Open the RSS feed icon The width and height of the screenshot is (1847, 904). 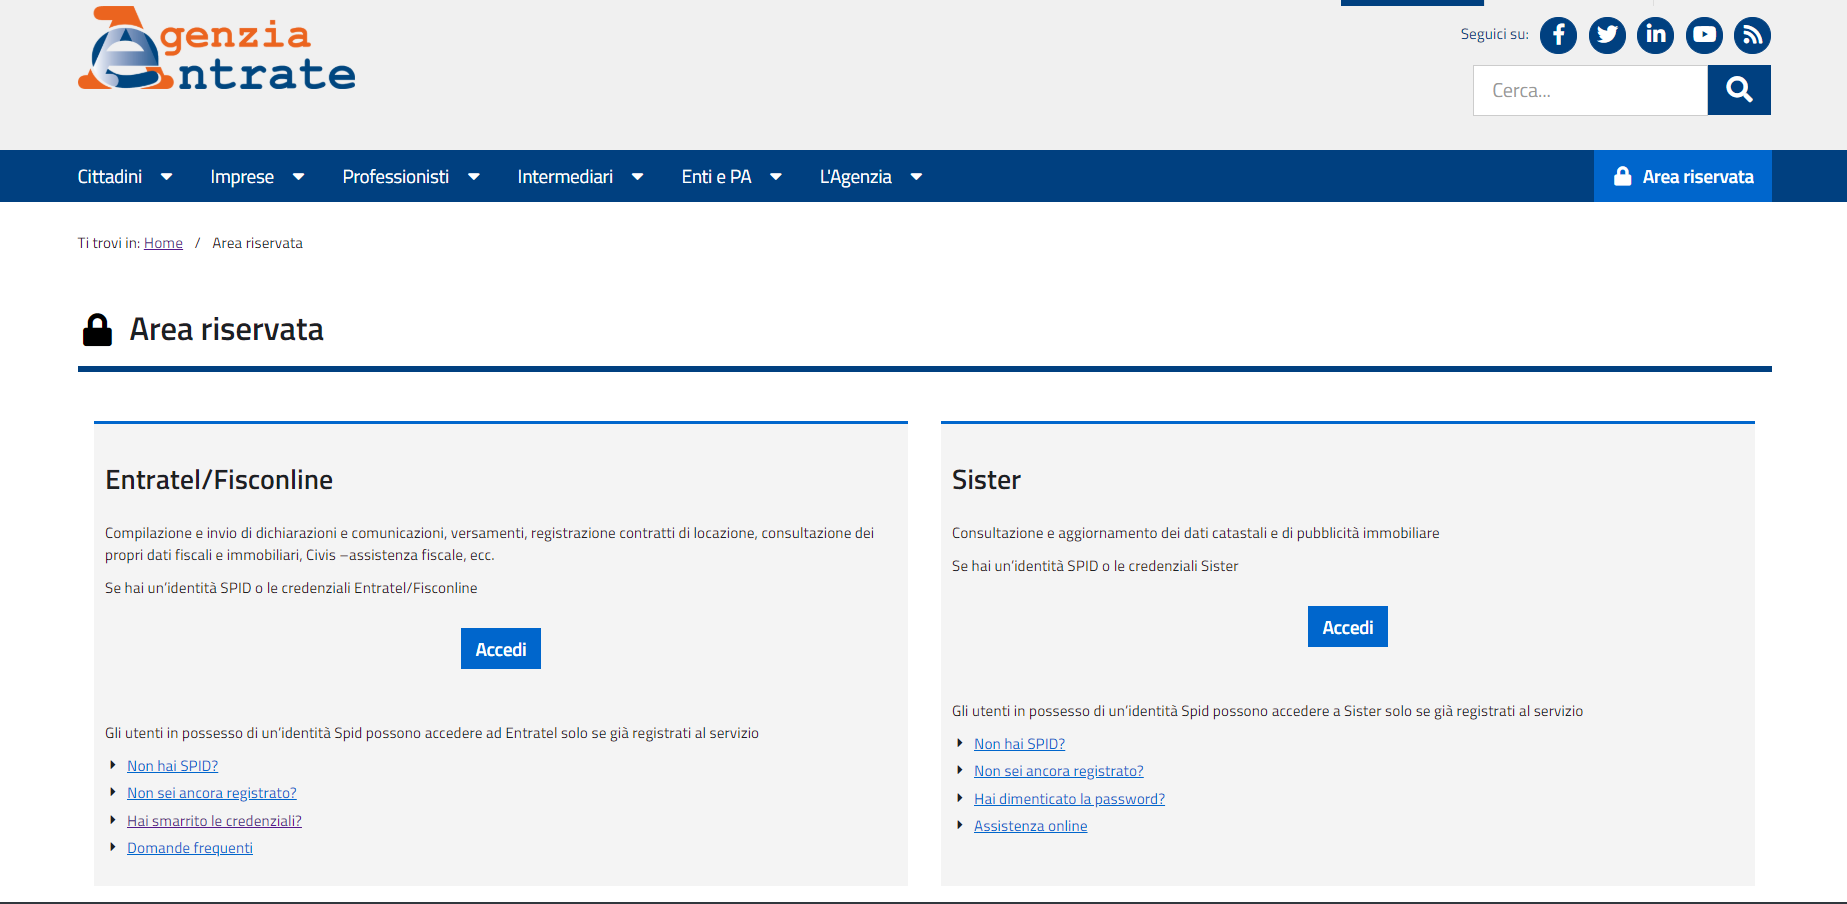click(1752, 35)
